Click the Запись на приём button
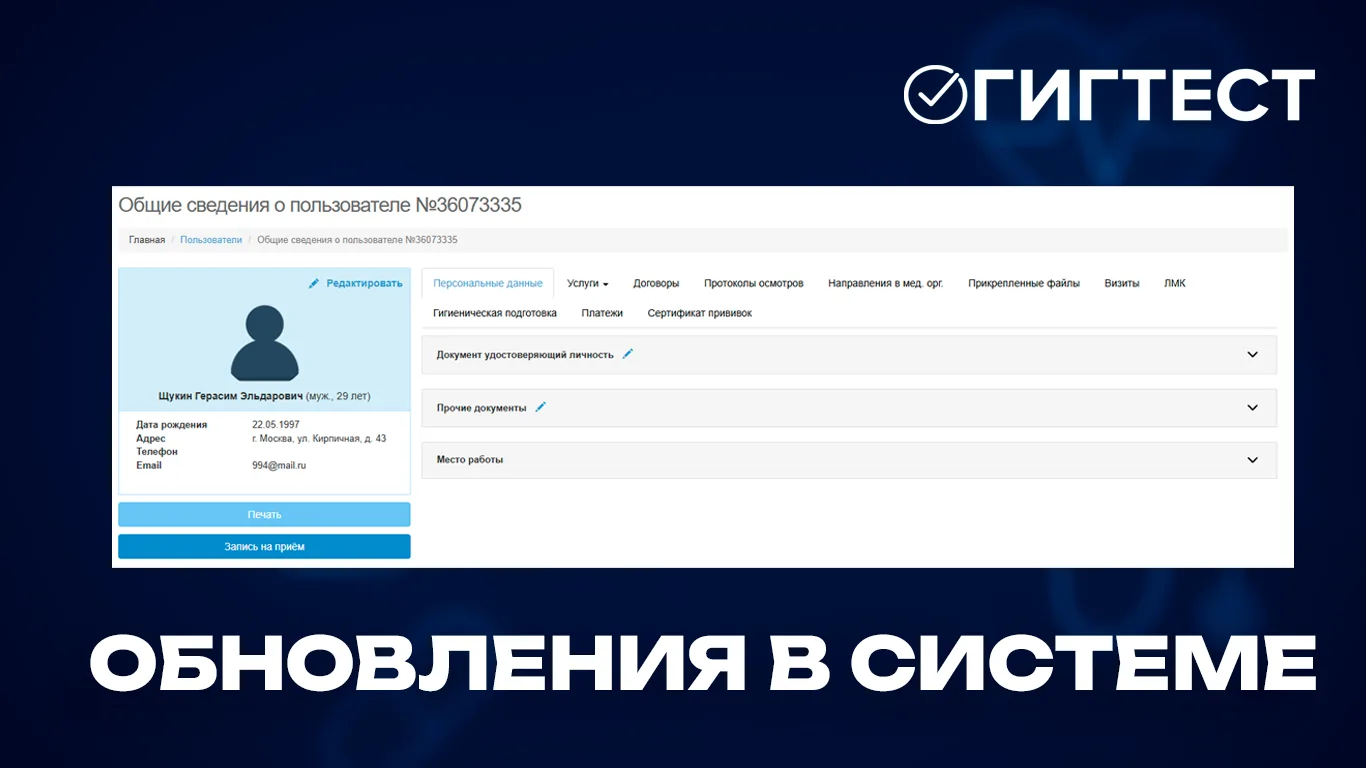The image size is (1366, 768). (264, 547)
